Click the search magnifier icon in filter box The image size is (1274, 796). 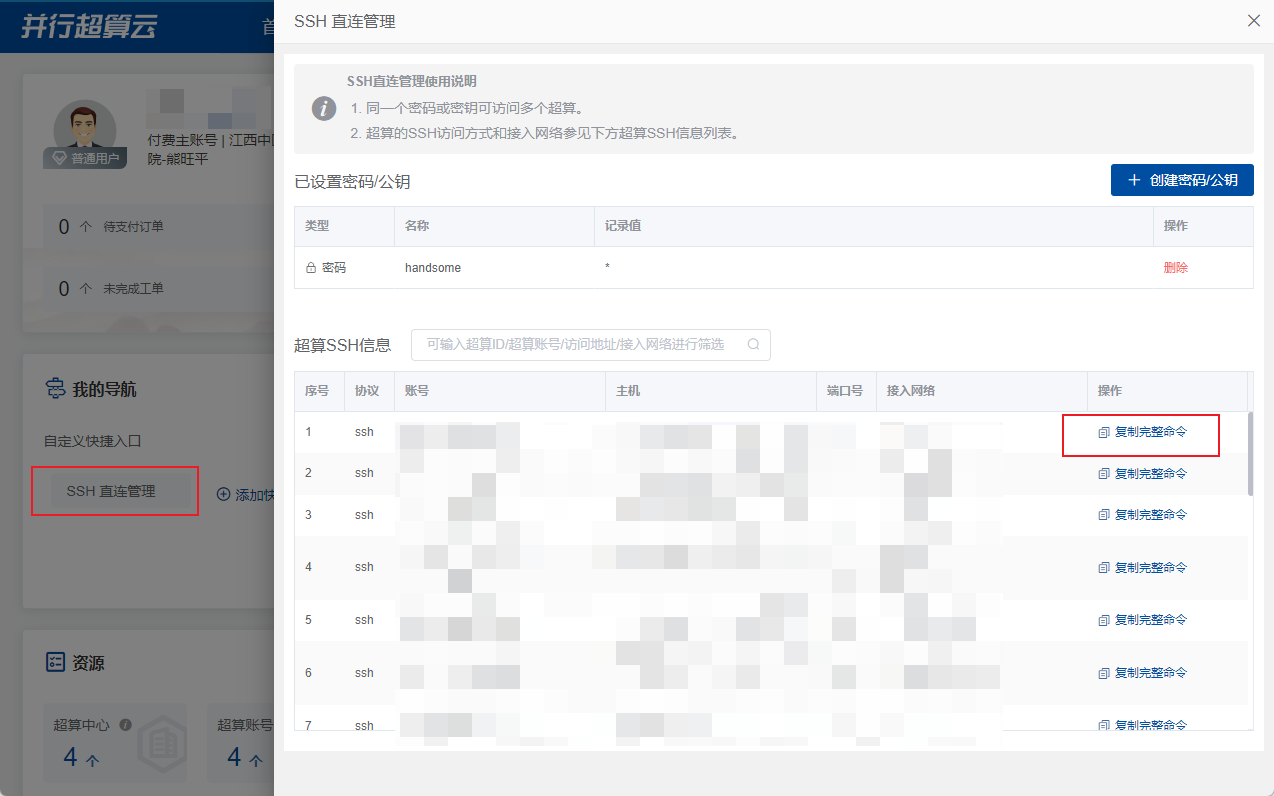pyautogui.click(x=753, y=344)
